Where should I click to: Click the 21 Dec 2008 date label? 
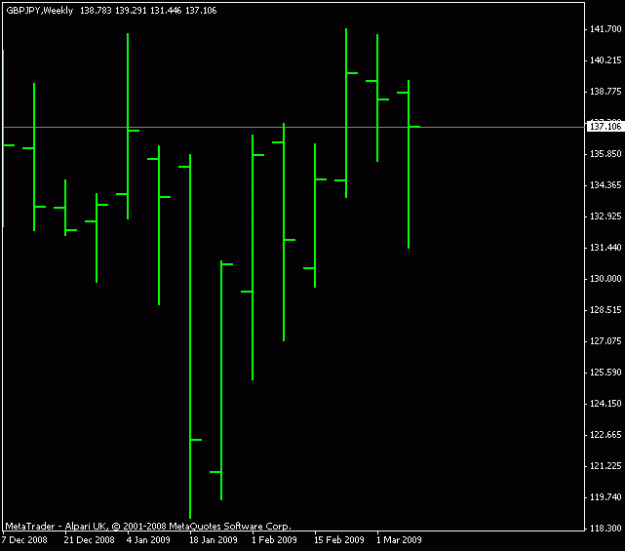pyautogui.click(x=89, y=540)
